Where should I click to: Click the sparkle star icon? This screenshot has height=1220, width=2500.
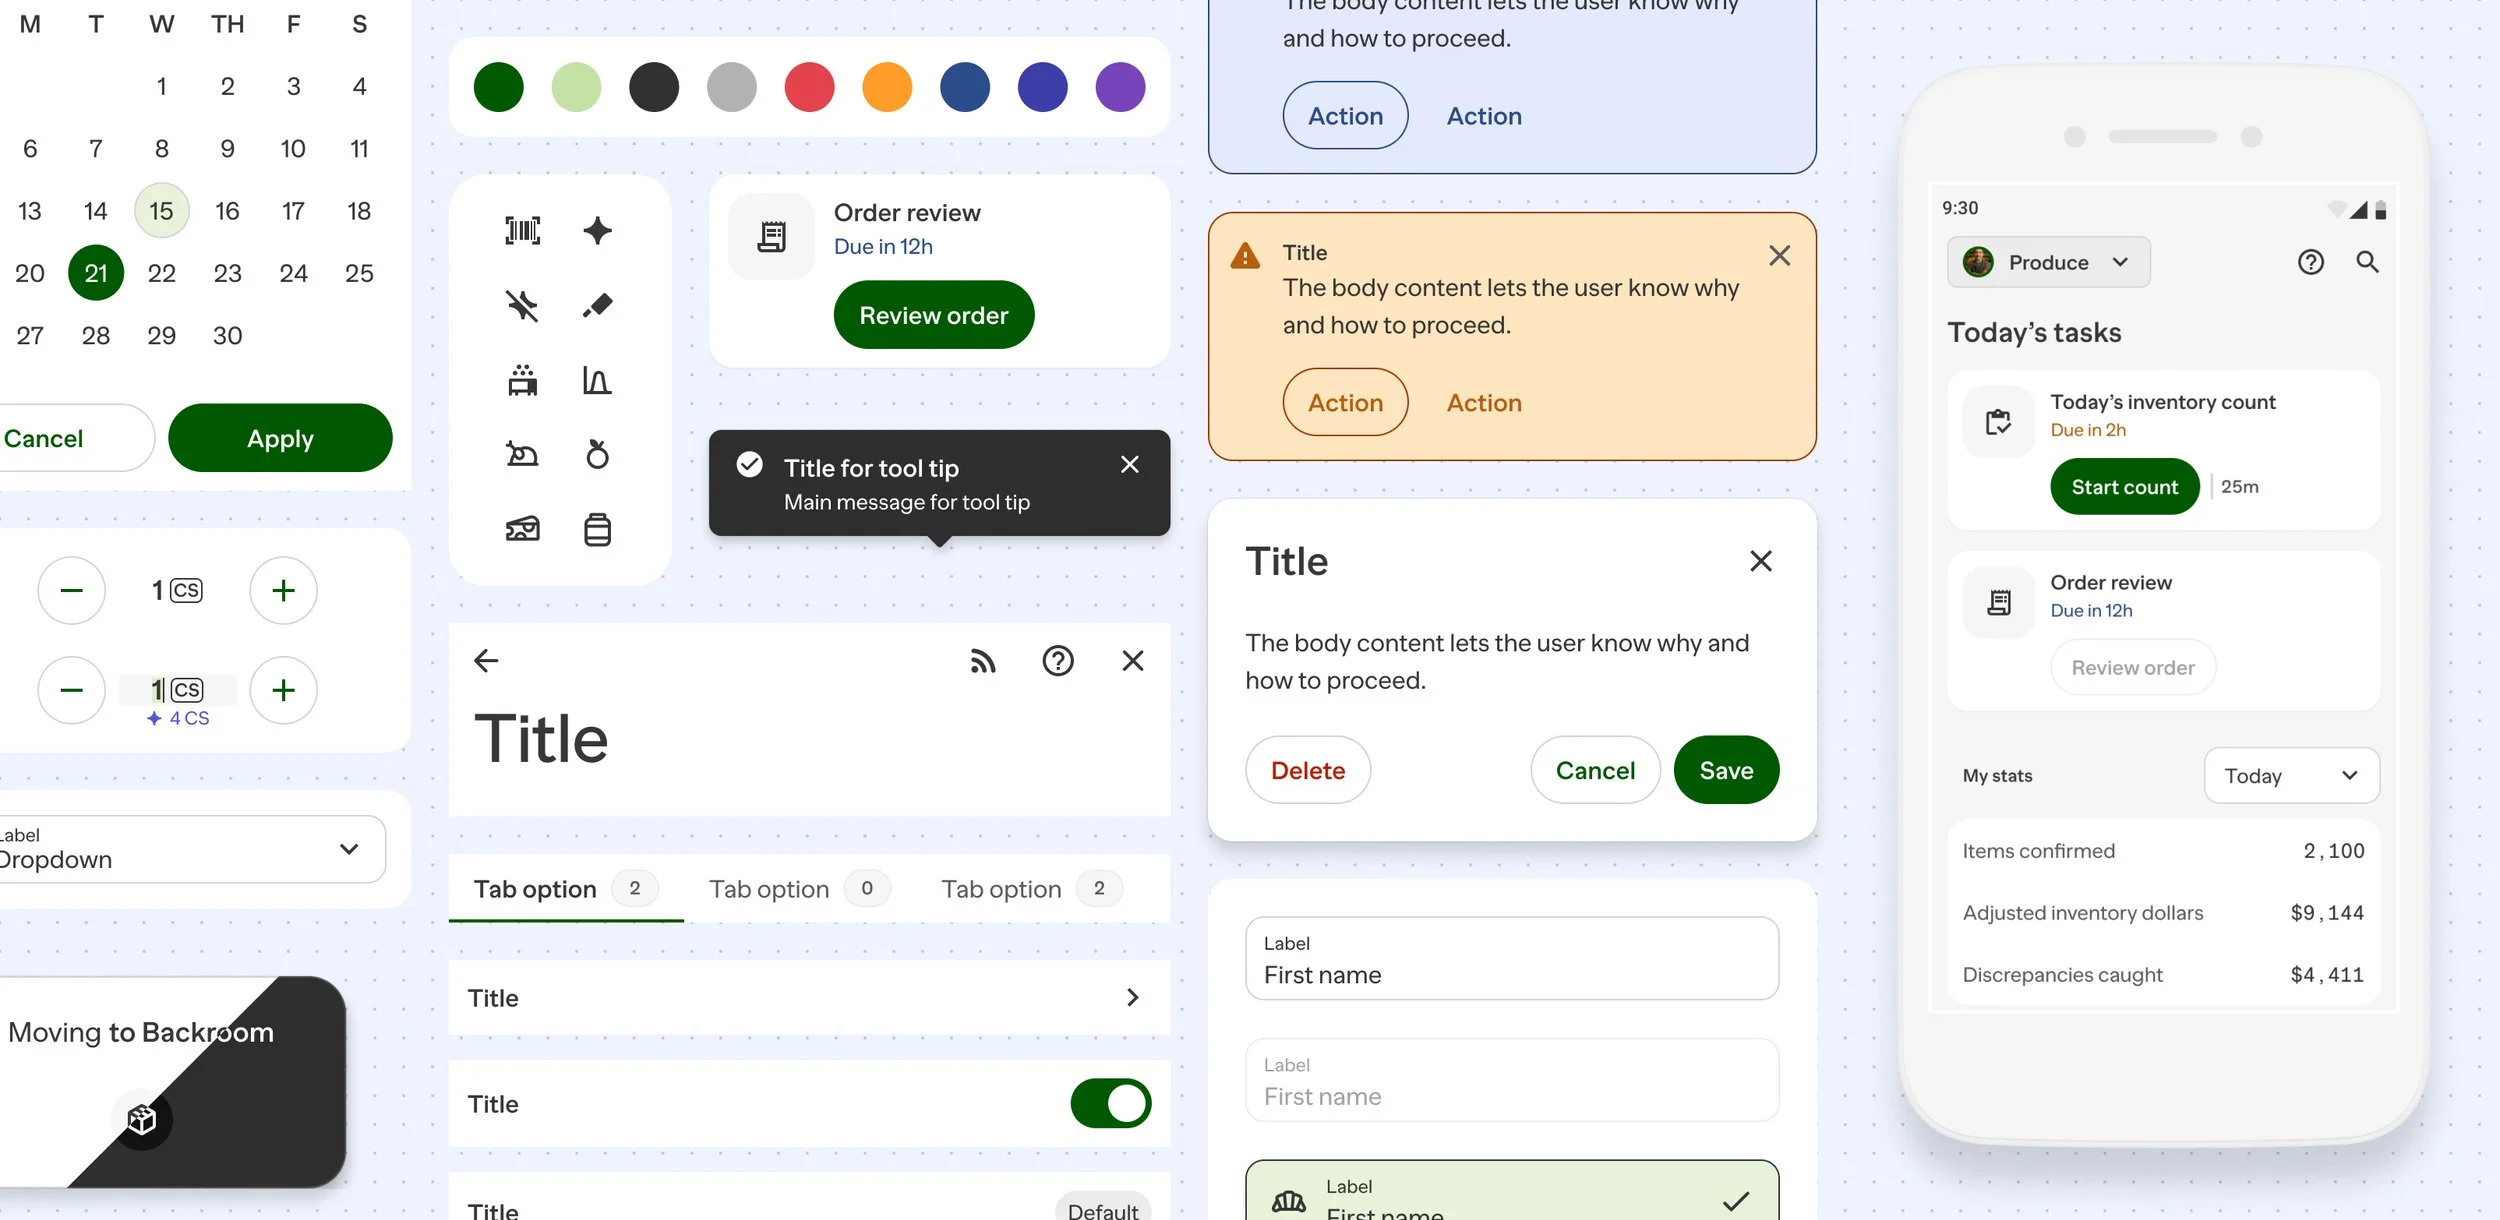[597, 231]
